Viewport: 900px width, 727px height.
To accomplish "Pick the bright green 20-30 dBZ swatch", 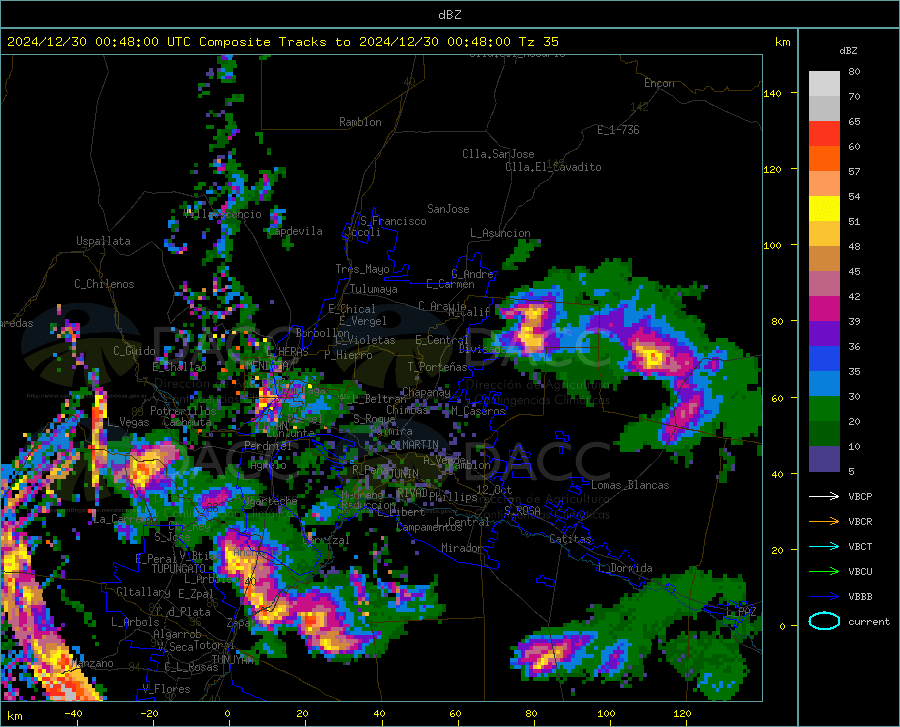I will point(824,409).
